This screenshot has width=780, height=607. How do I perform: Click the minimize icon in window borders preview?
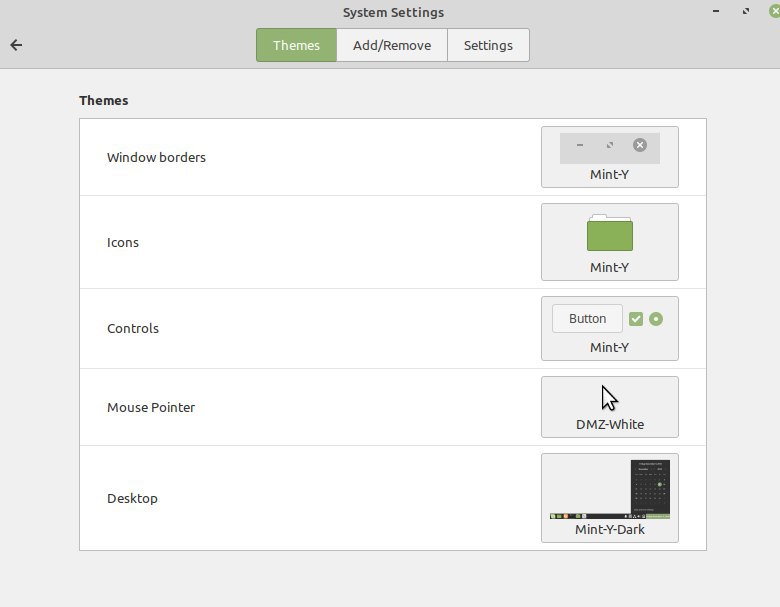tap(580, 145)
